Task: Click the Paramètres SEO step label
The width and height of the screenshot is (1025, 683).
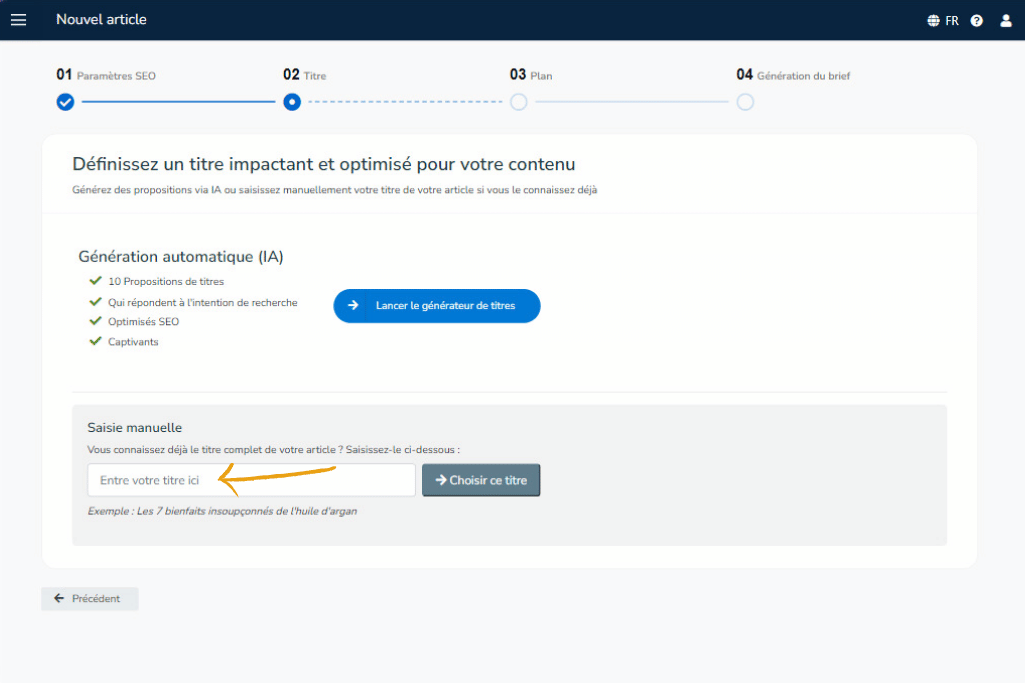Action: point(116,76)
